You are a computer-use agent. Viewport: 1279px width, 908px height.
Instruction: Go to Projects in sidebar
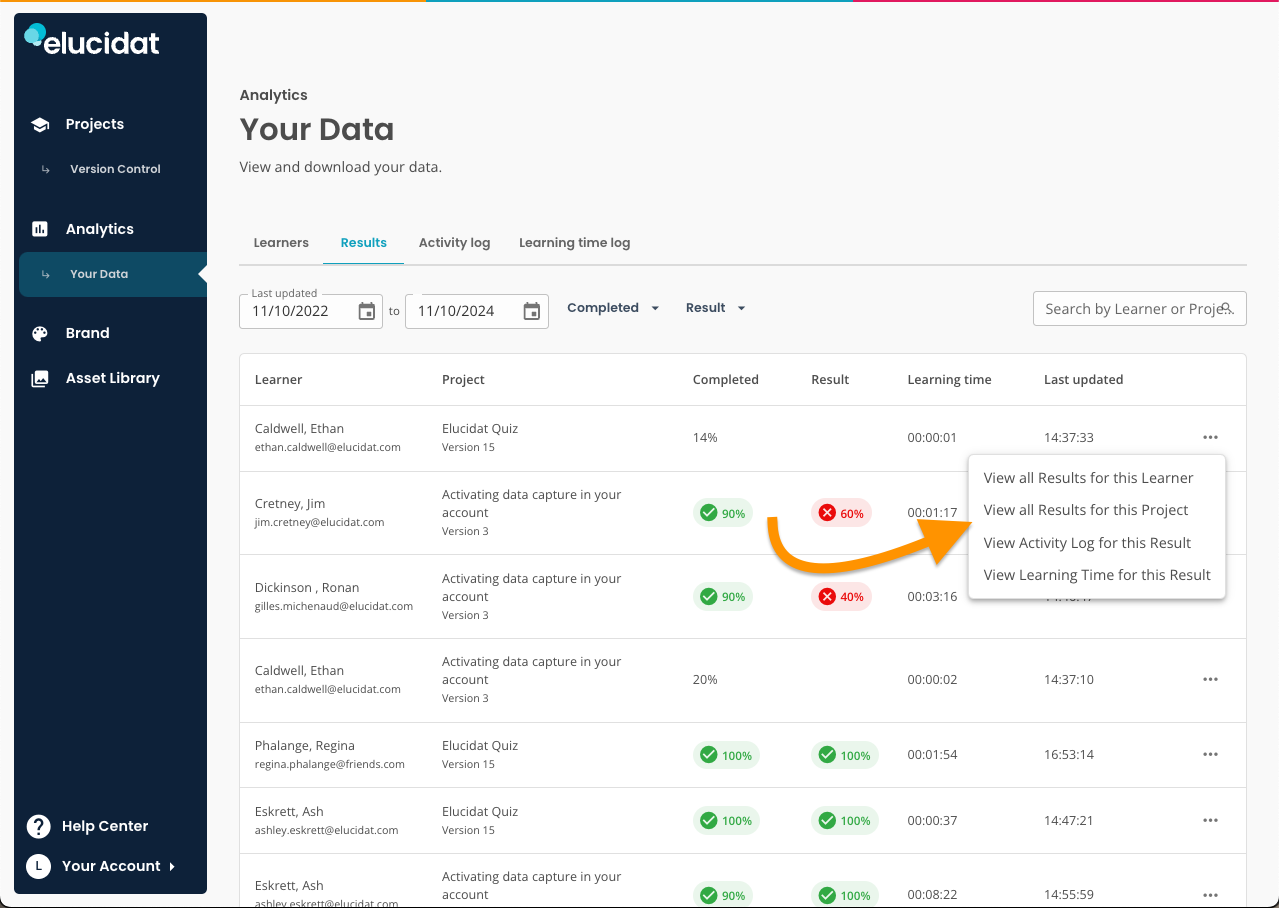(95, 124)
